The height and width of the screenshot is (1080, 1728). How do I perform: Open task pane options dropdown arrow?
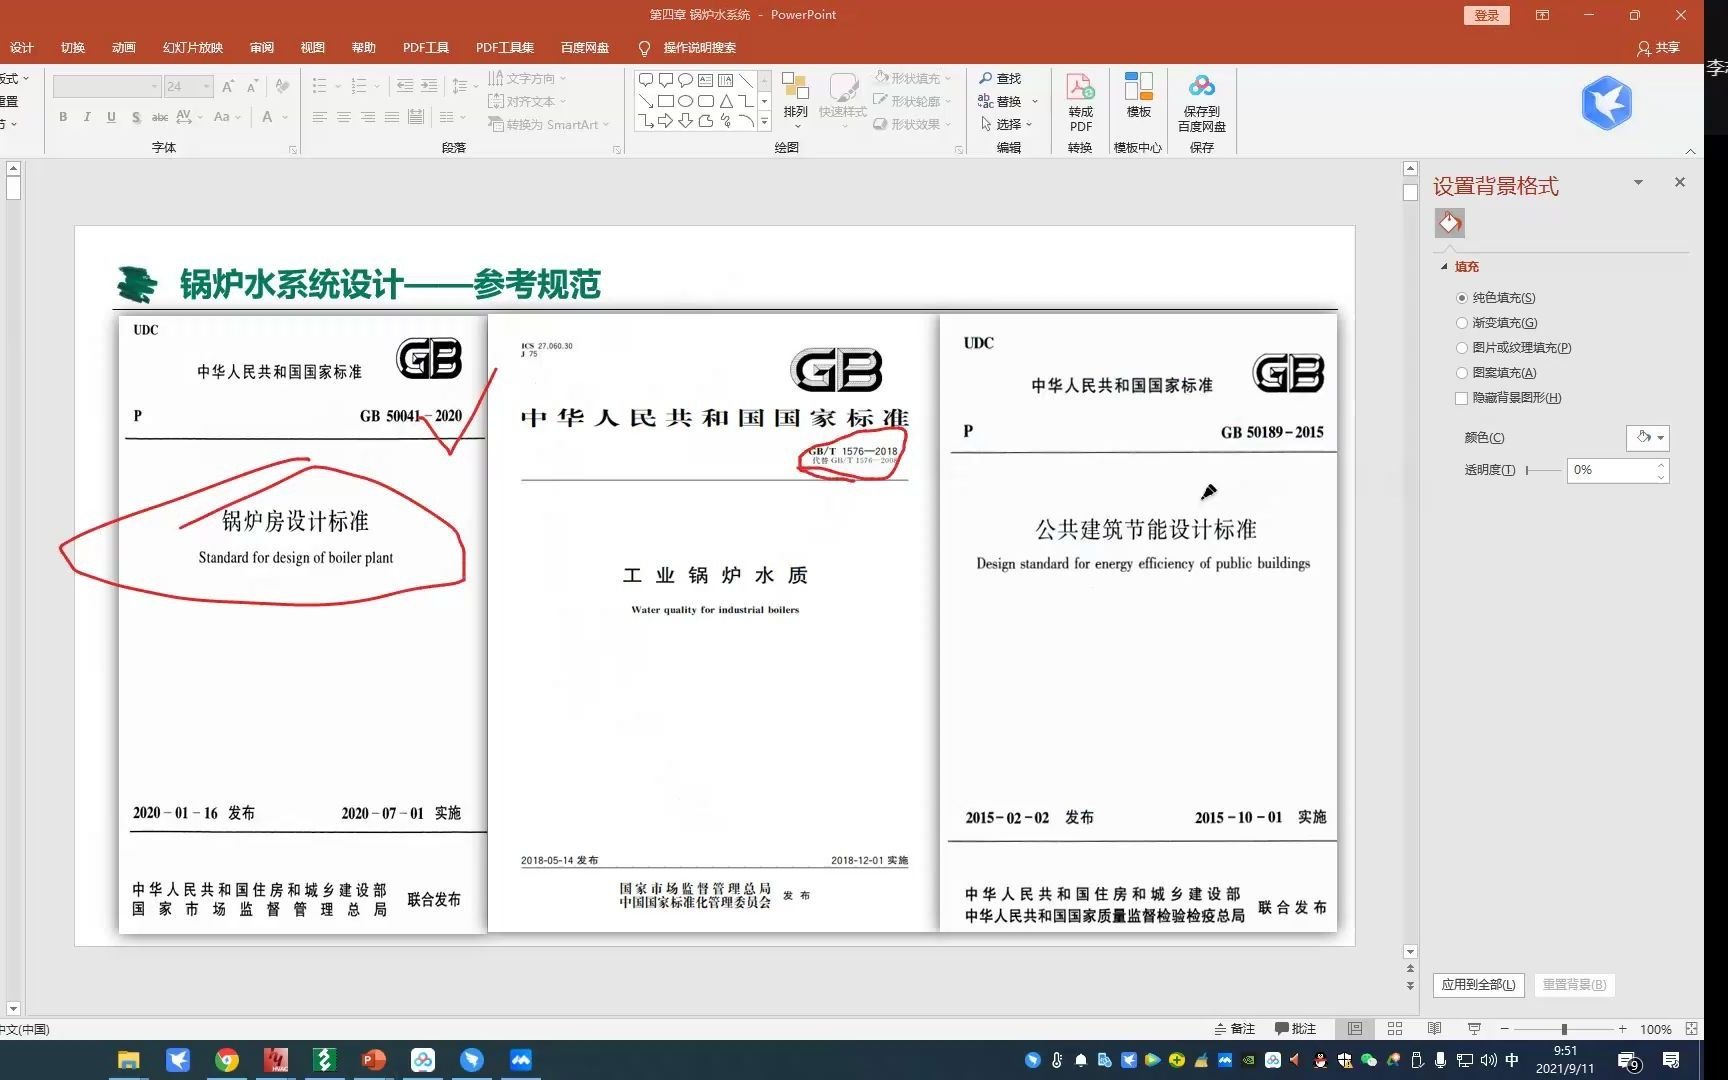tap(1638, 182)
